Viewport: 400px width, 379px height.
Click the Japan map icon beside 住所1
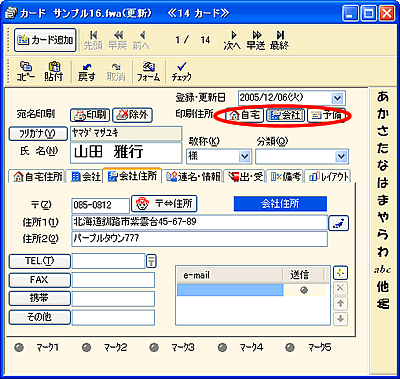point(339,223)
